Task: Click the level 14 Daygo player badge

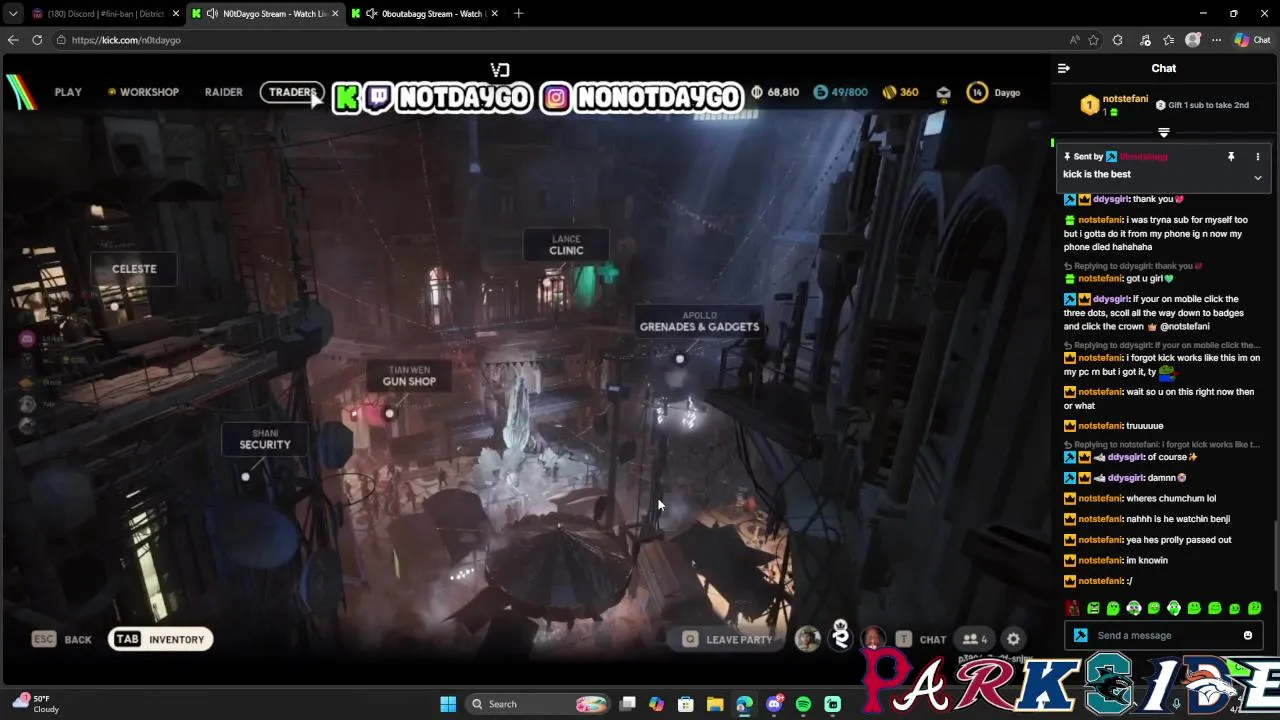Action: [x=994, y=92]
